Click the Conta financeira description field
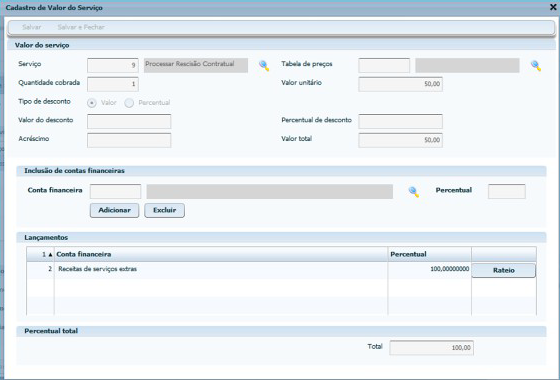Screen dimensions: 560x380 [x=270, y=192]
